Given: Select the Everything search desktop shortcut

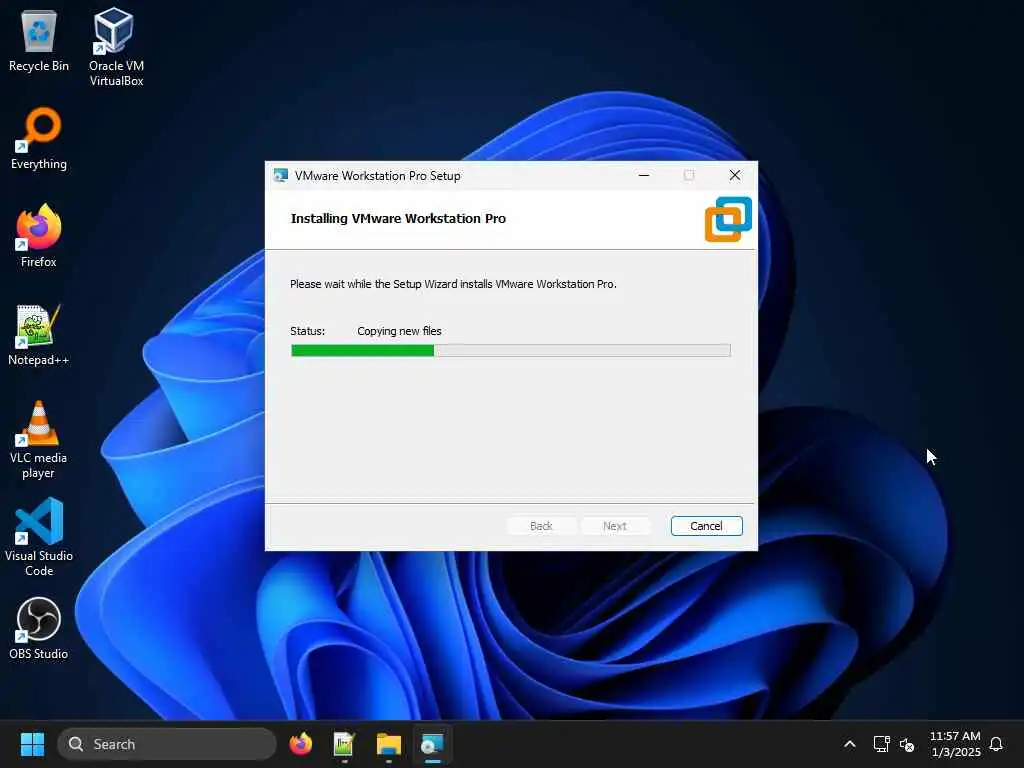Looking at the screenshot, I should click(x=39, y=138).
